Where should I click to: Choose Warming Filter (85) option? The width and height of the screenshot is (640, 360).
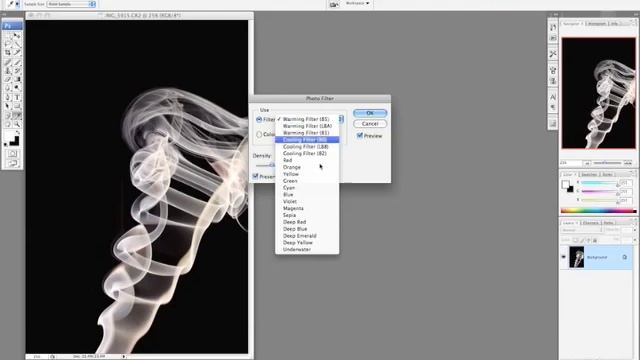(x=307, y=119)
